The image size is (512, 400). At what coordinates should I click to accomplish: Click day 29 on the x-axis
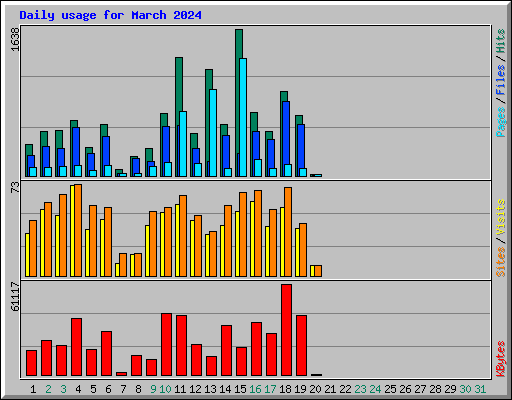pos(450,389)
